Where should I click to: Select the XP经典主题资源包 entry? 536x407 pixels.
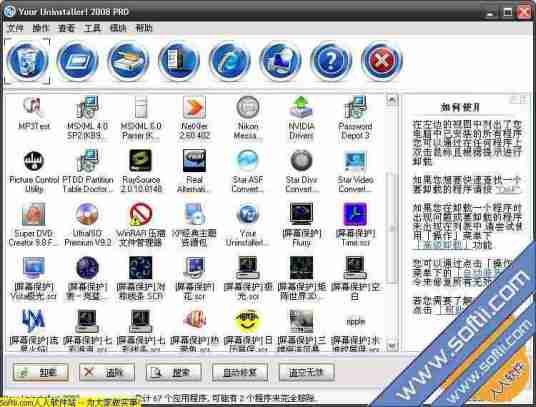coord(194,225)
